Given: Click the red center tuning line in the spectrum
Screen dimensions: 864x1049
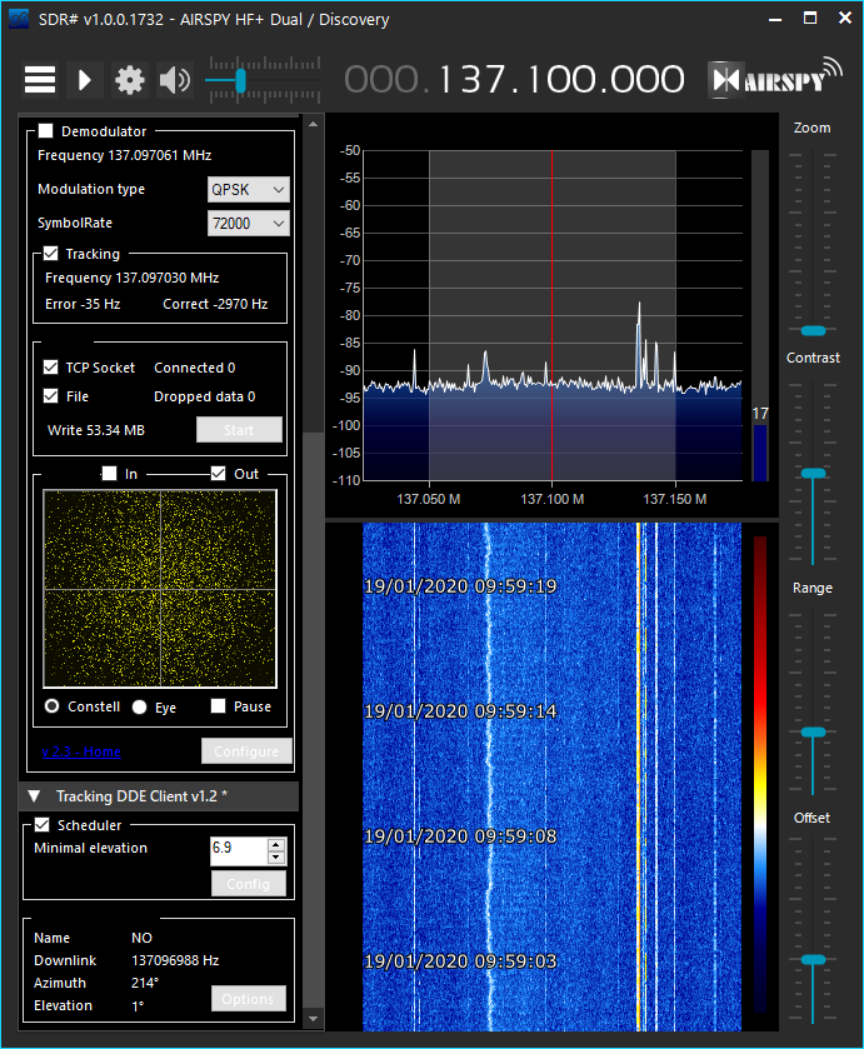Looking at the screenshot, I should click(552, 314).
